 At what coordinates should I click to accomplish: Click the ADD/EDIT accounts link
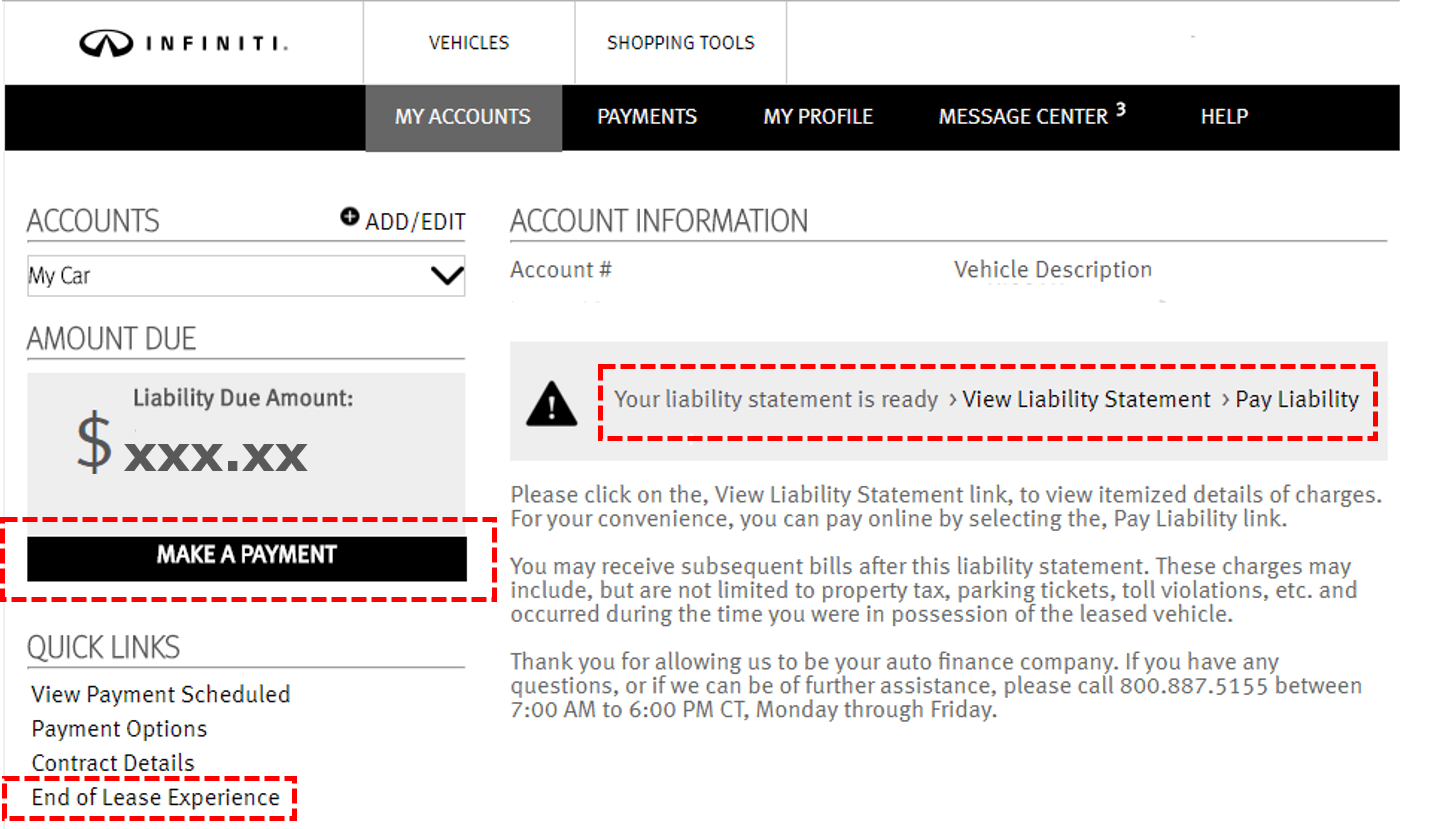pyautogui.click(x=415, y=222)
